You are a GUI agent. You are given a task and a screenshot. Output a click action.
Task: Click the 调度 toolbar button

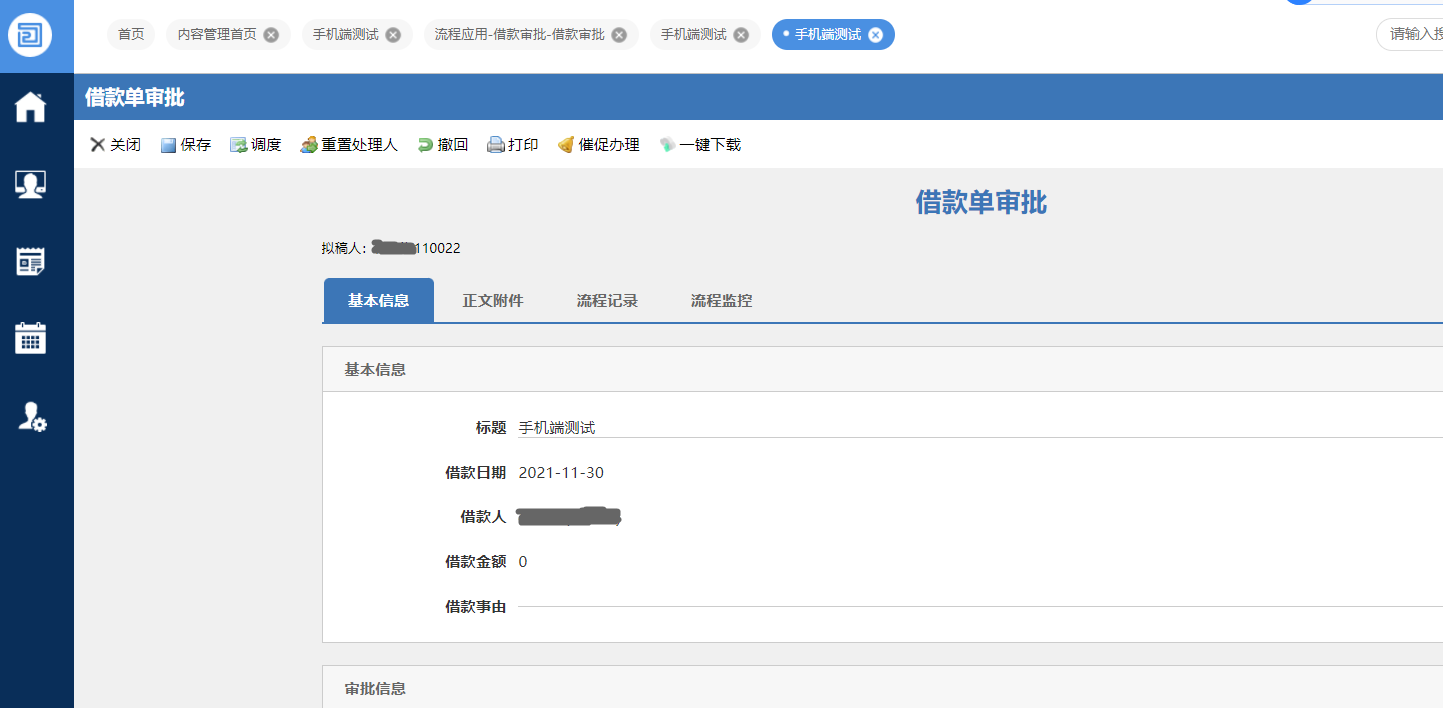256,145
